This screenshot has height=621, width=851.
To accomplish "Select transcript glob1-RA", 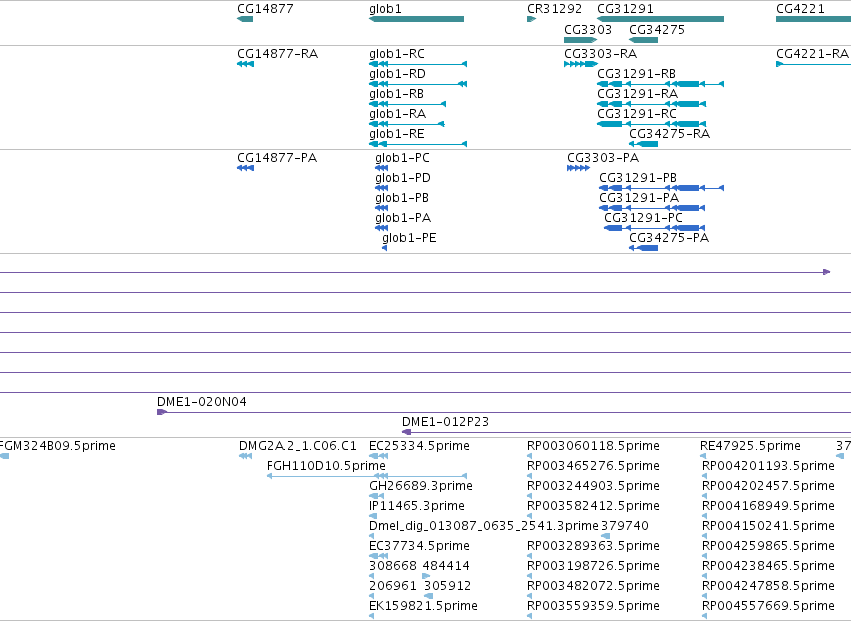I will [x=407, y=124].
